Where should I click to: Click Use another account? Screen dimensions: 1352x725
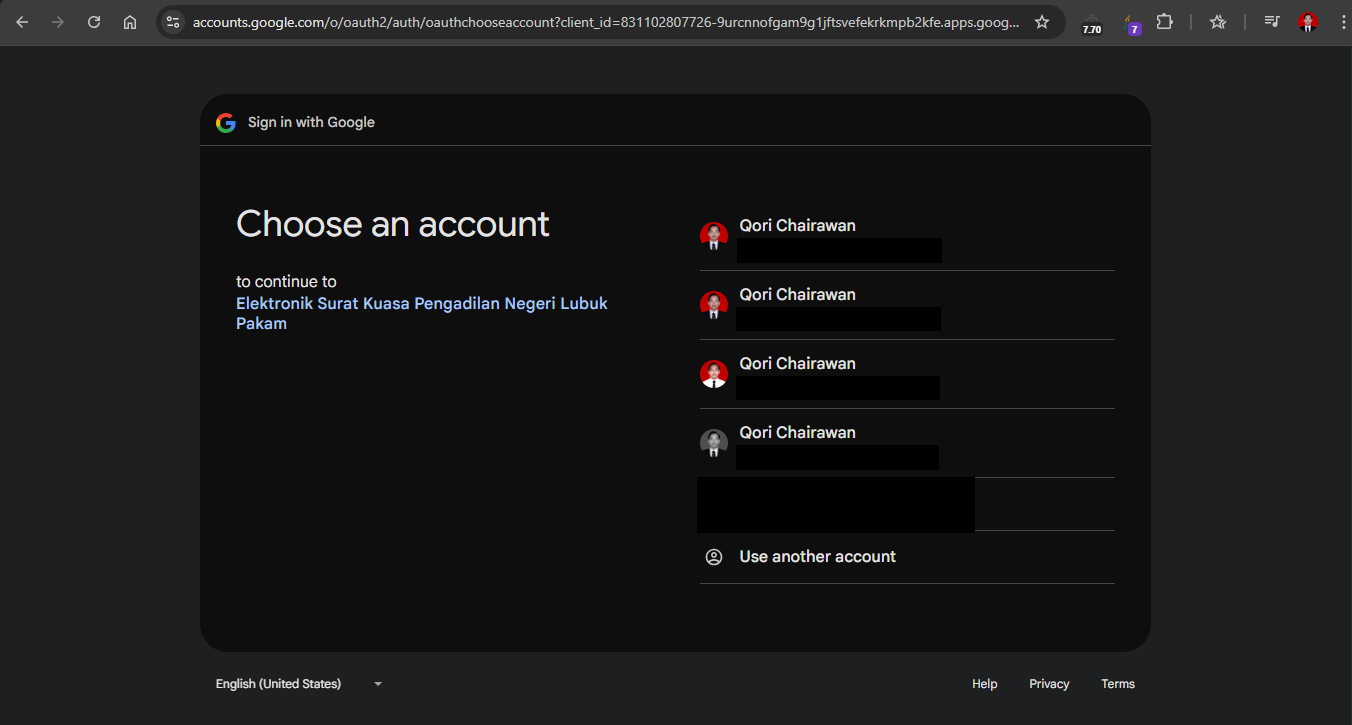click(x=817, y=557)
